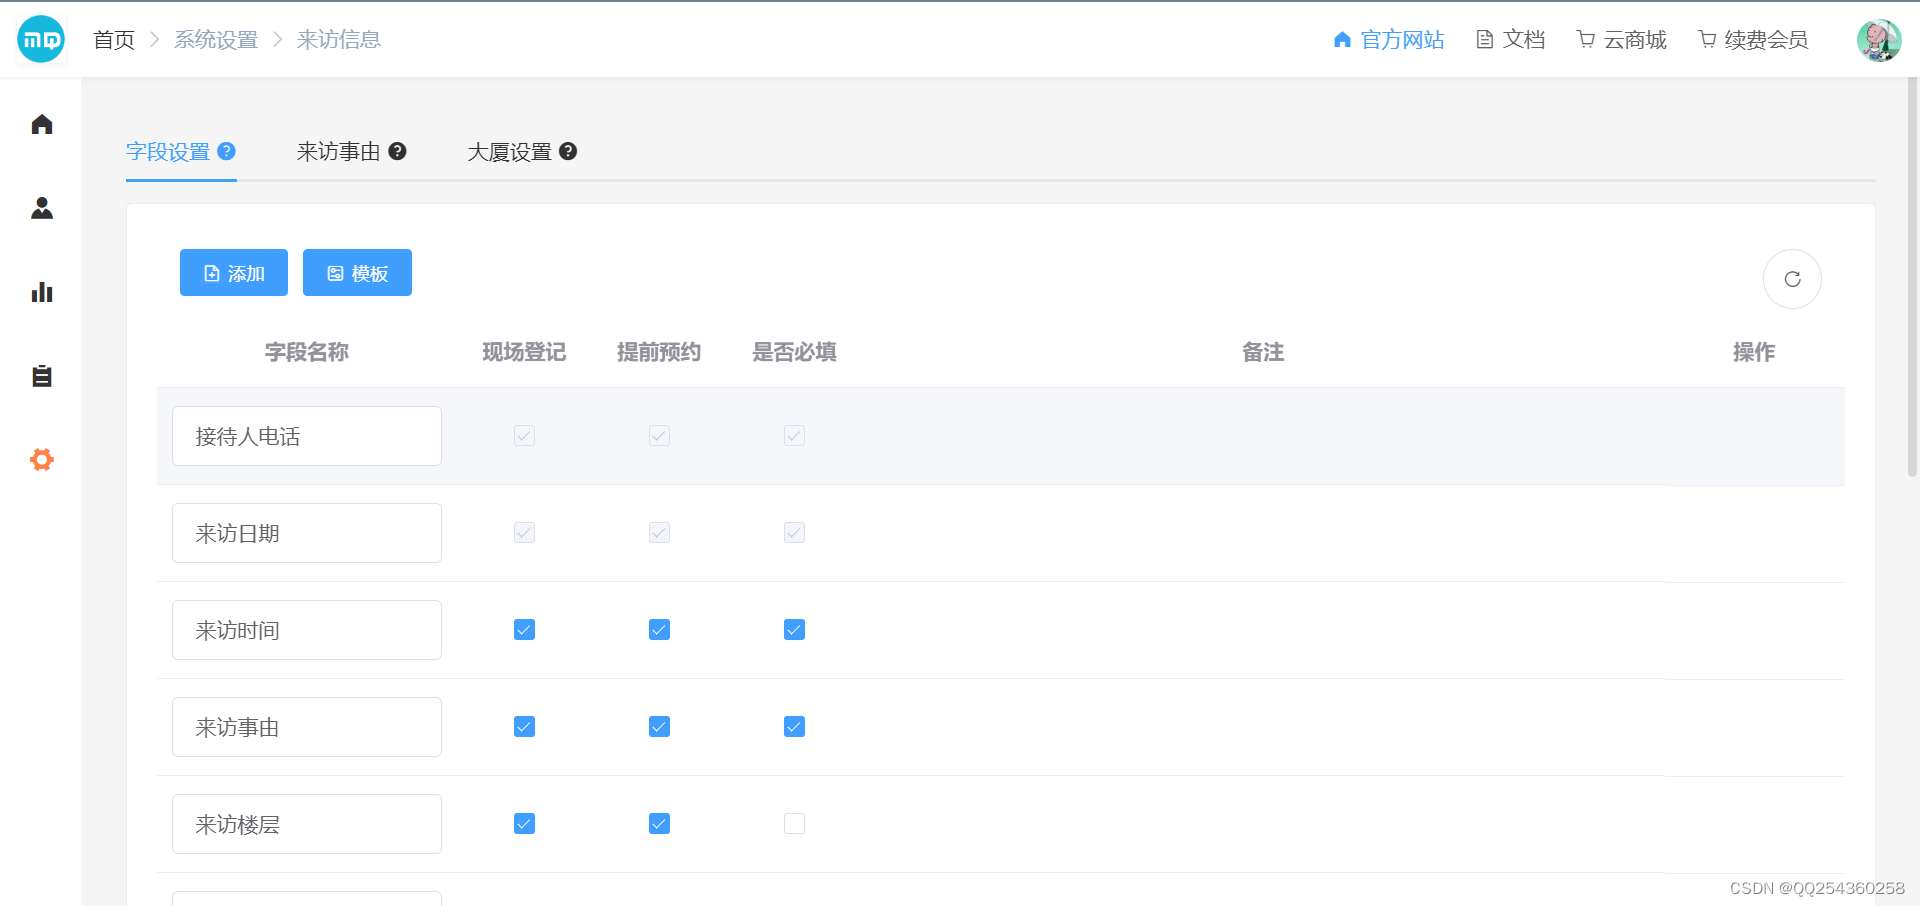Click the 来访时间 field name input
Screen dimensions: 1920x906
tap(307, 630)
